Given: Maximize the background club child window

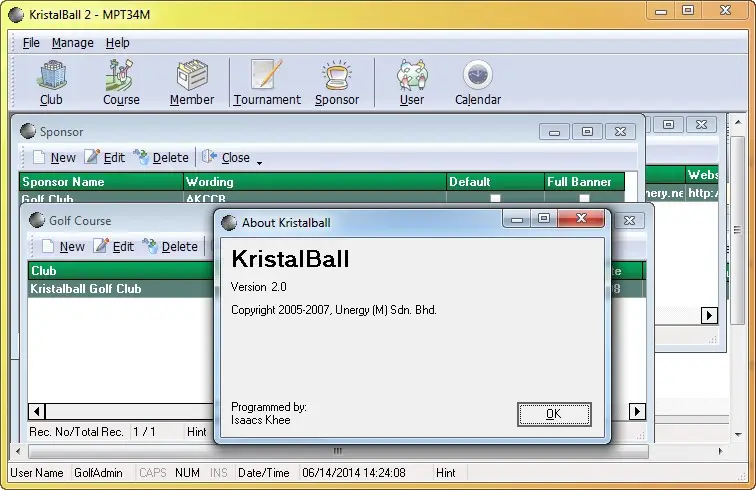Looking at the screenshot, I should pyautogui.click(x=668, y=124).
